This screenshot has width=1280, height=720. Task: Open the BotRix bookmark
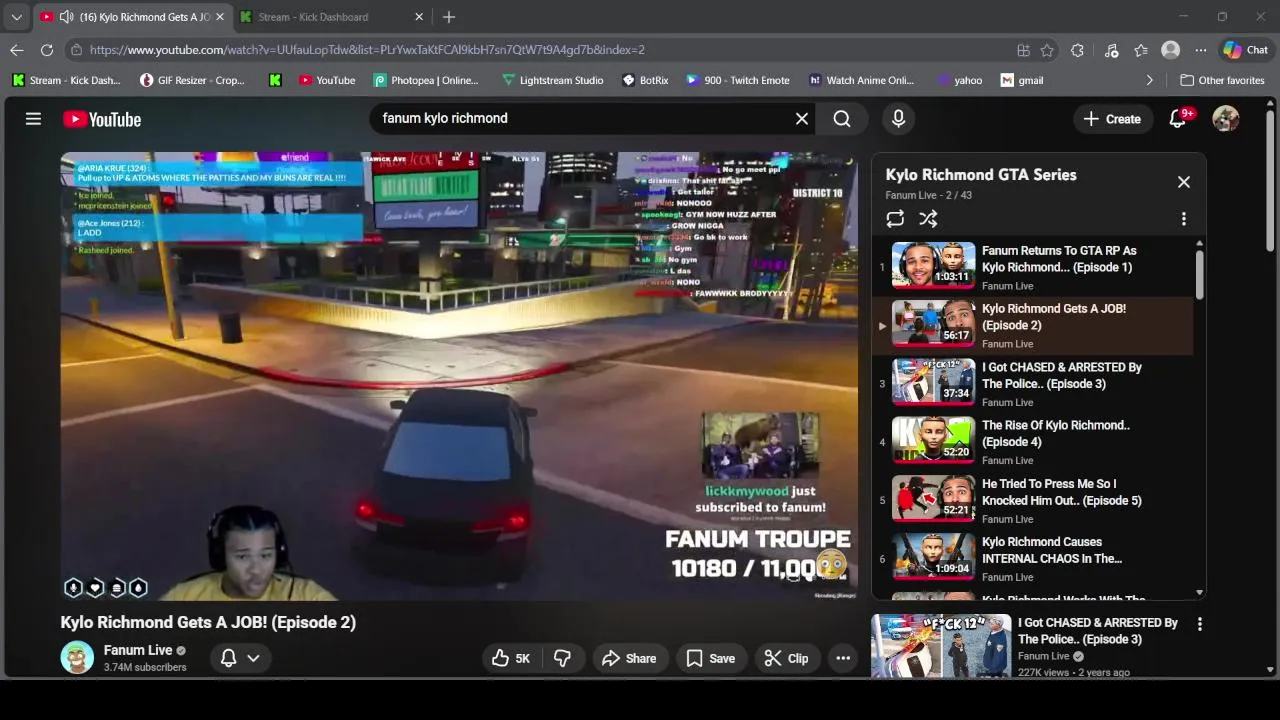pyautogui.click(x=645, y=80)
